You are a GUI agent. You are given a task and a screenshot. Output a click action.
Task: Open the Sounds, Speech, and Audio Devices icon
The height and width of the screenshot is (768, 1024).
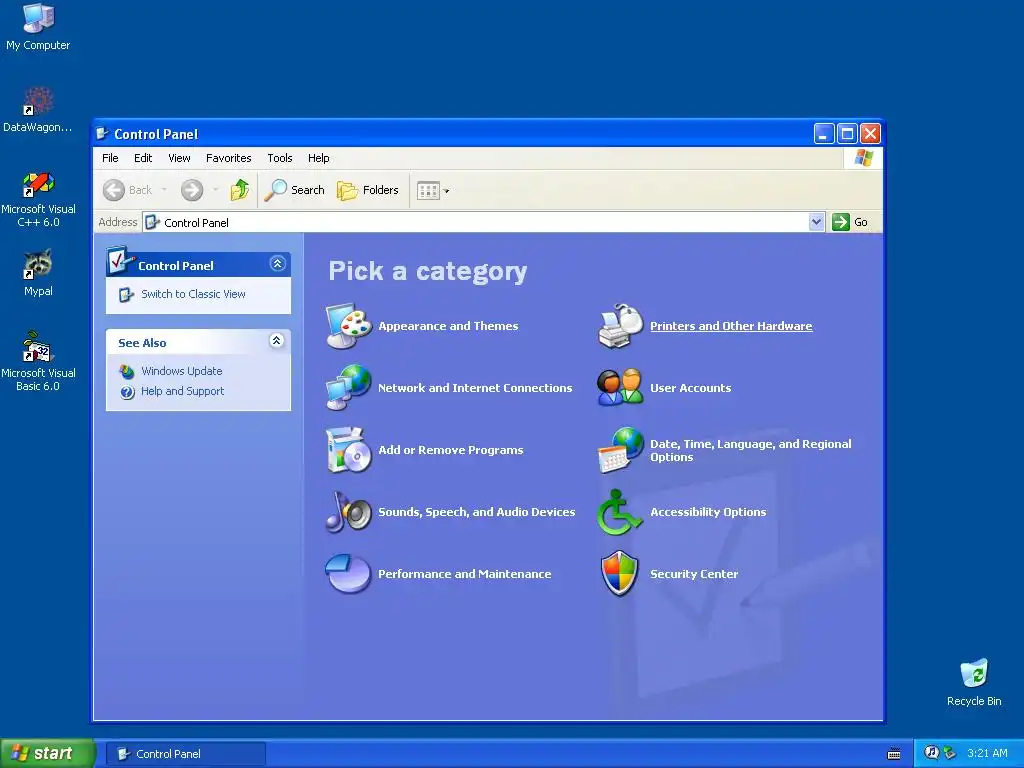(x=349, y=511)
